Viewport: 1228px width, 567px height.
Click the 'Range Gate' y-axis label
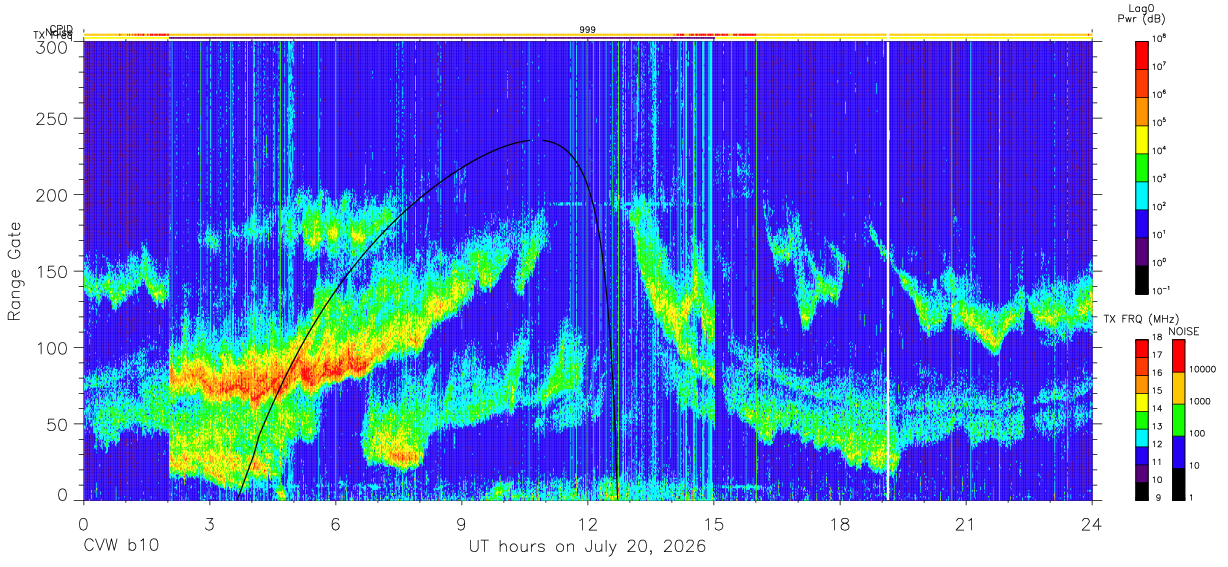click(x=15, y=271)
